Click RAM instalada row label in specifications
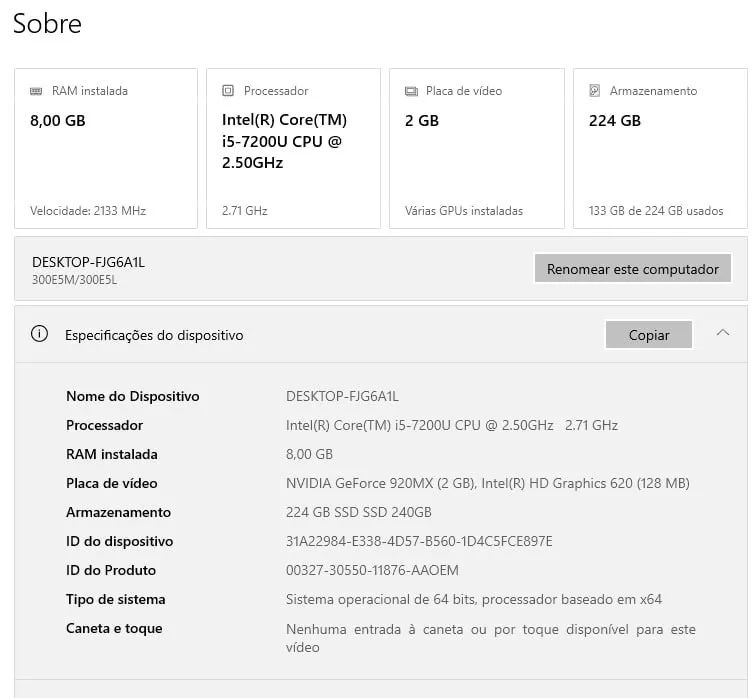Image resolution: width=752 pixels, height=698 pixels. tap(112, 454)
